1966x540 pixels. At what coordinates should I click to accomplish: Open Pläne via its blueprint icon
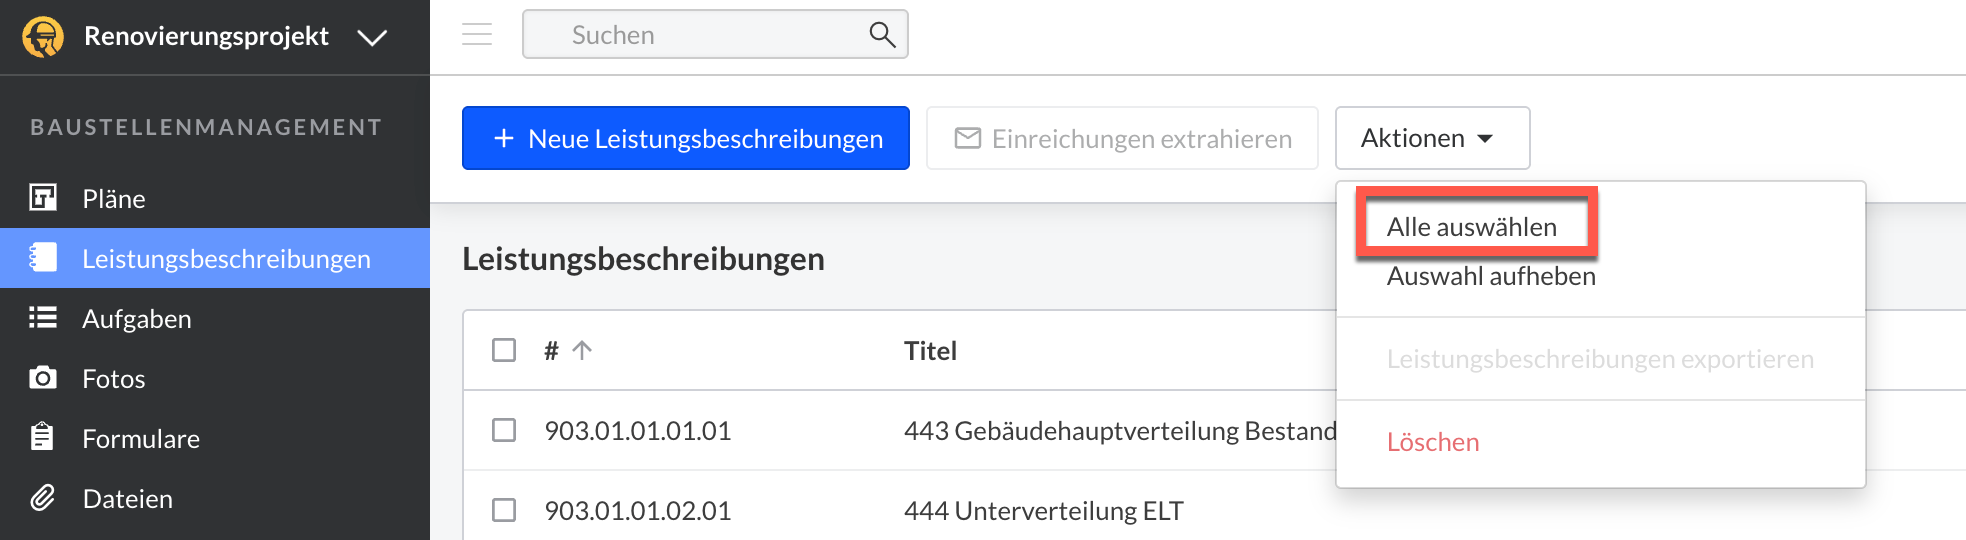point(43,198)
